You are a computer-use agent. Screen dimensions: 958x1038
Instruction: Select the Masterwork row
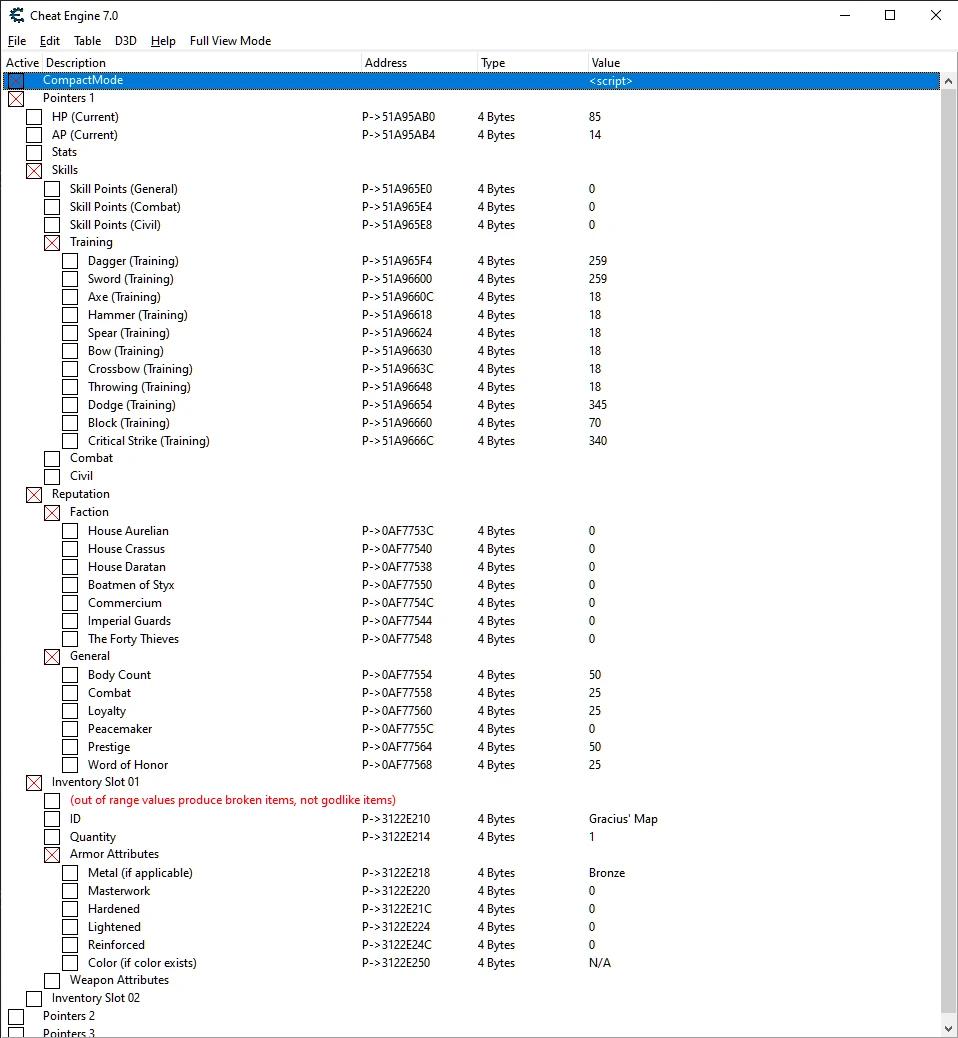point(471,891)
